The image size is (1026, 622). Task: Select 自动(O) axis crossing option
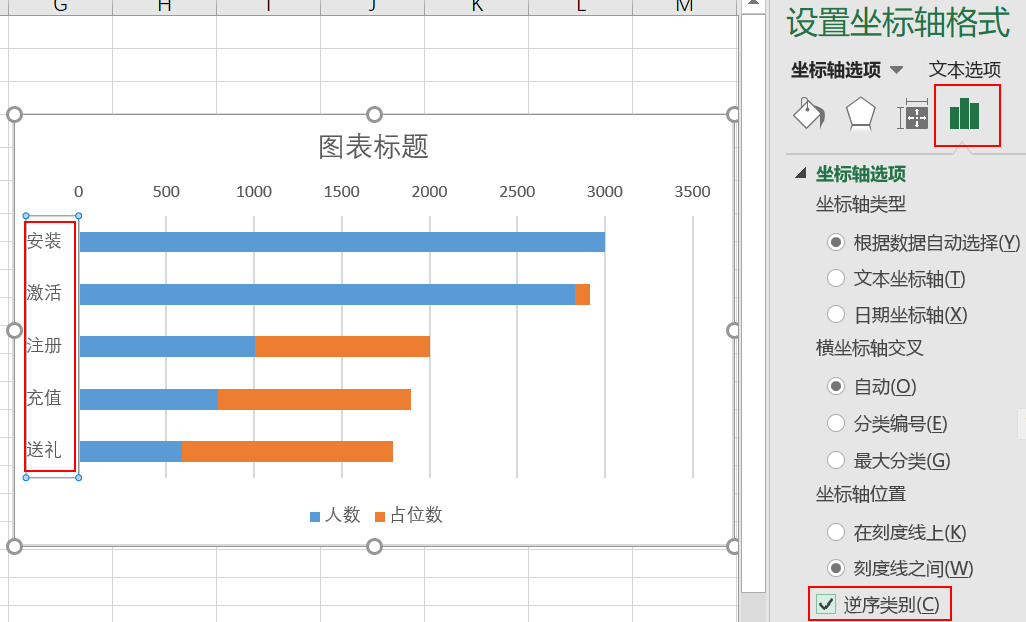click(x=836, y=387)
